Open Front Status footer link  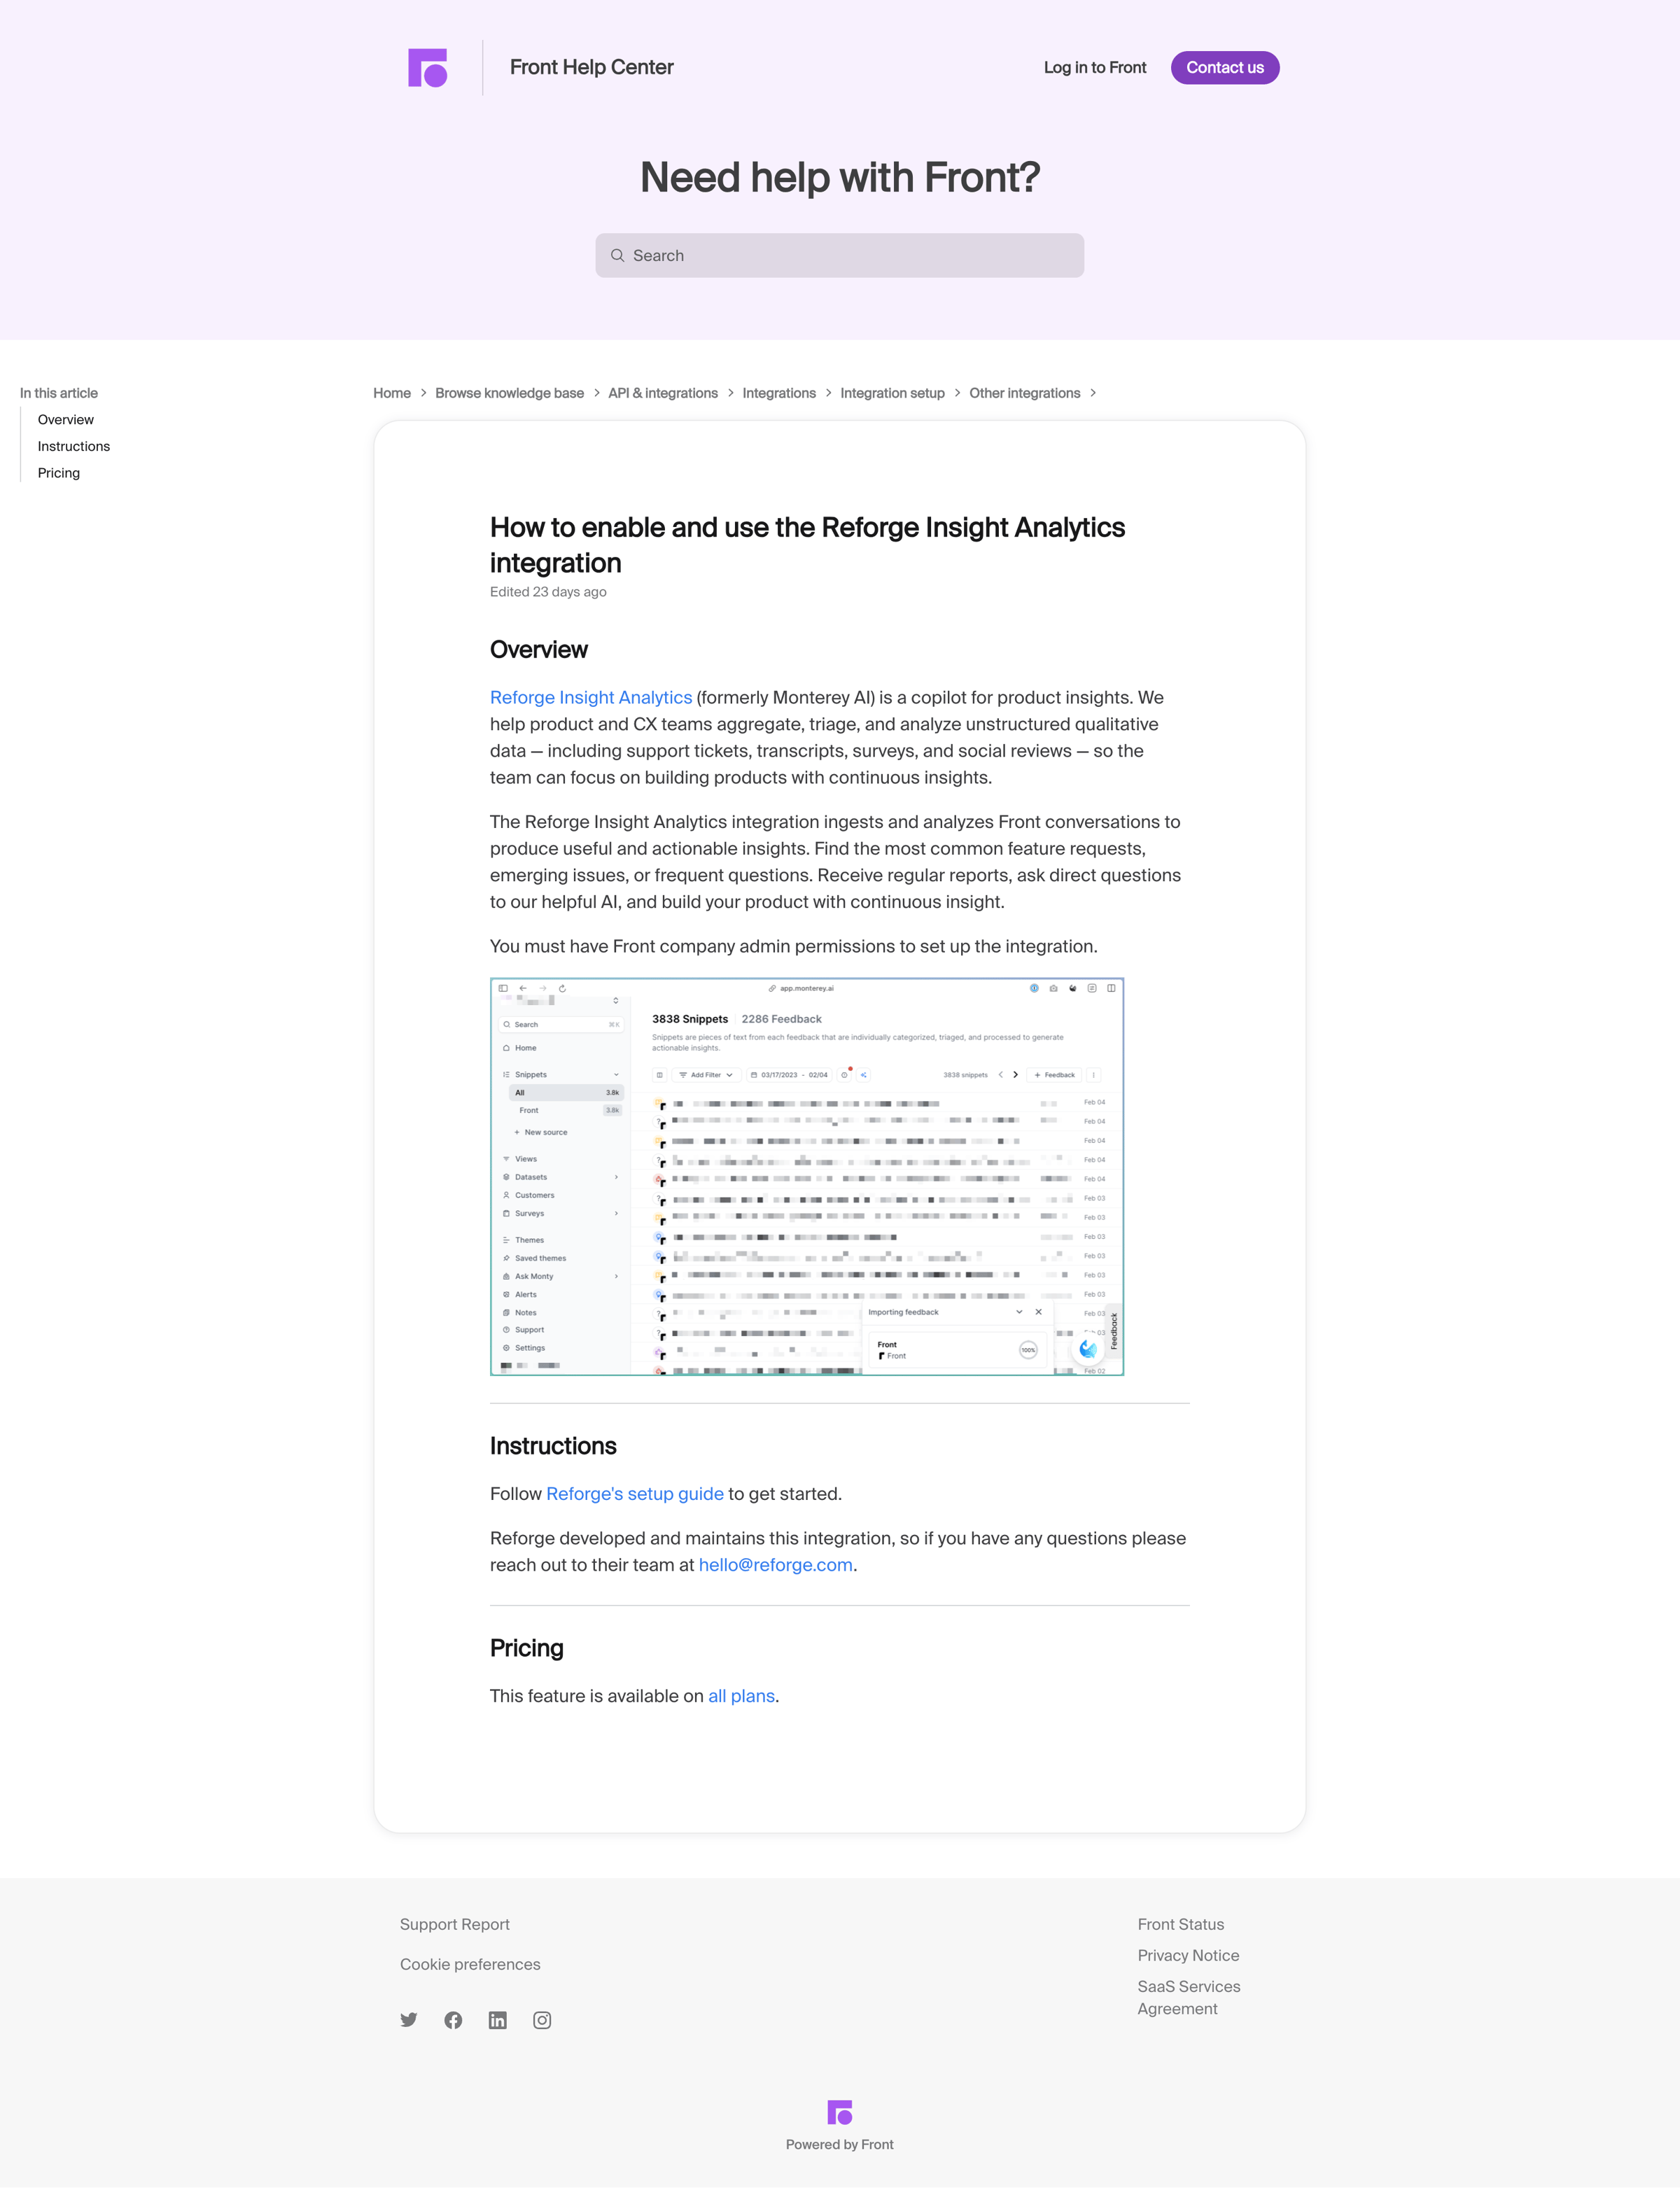pos(1181,1924)
